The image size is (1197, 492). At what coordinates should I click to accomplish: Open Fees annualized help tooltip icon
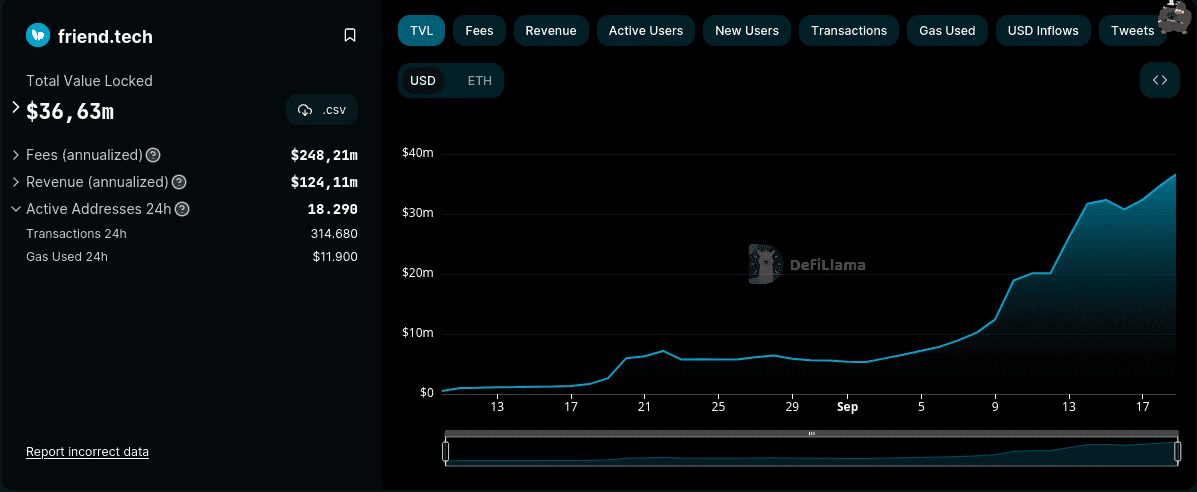pyautogui.click(x=153, y=155)
